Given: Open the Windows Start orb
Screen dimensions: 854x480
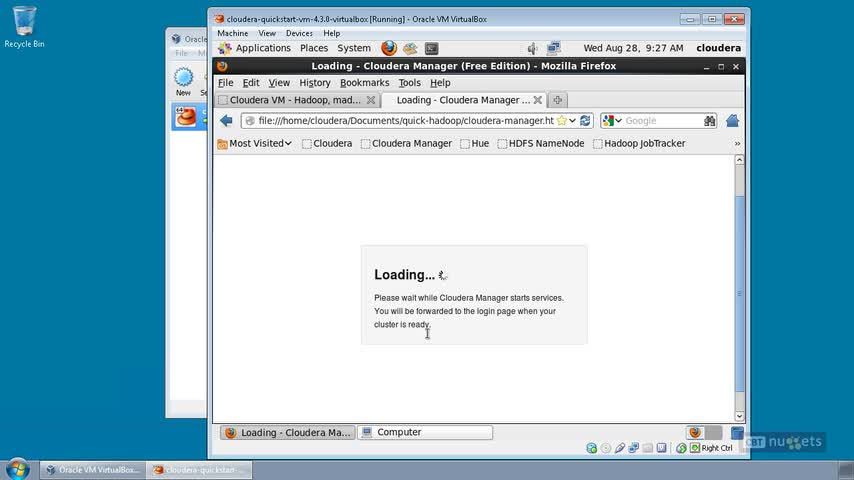Looking at the screenshot, I should [17, 469].
